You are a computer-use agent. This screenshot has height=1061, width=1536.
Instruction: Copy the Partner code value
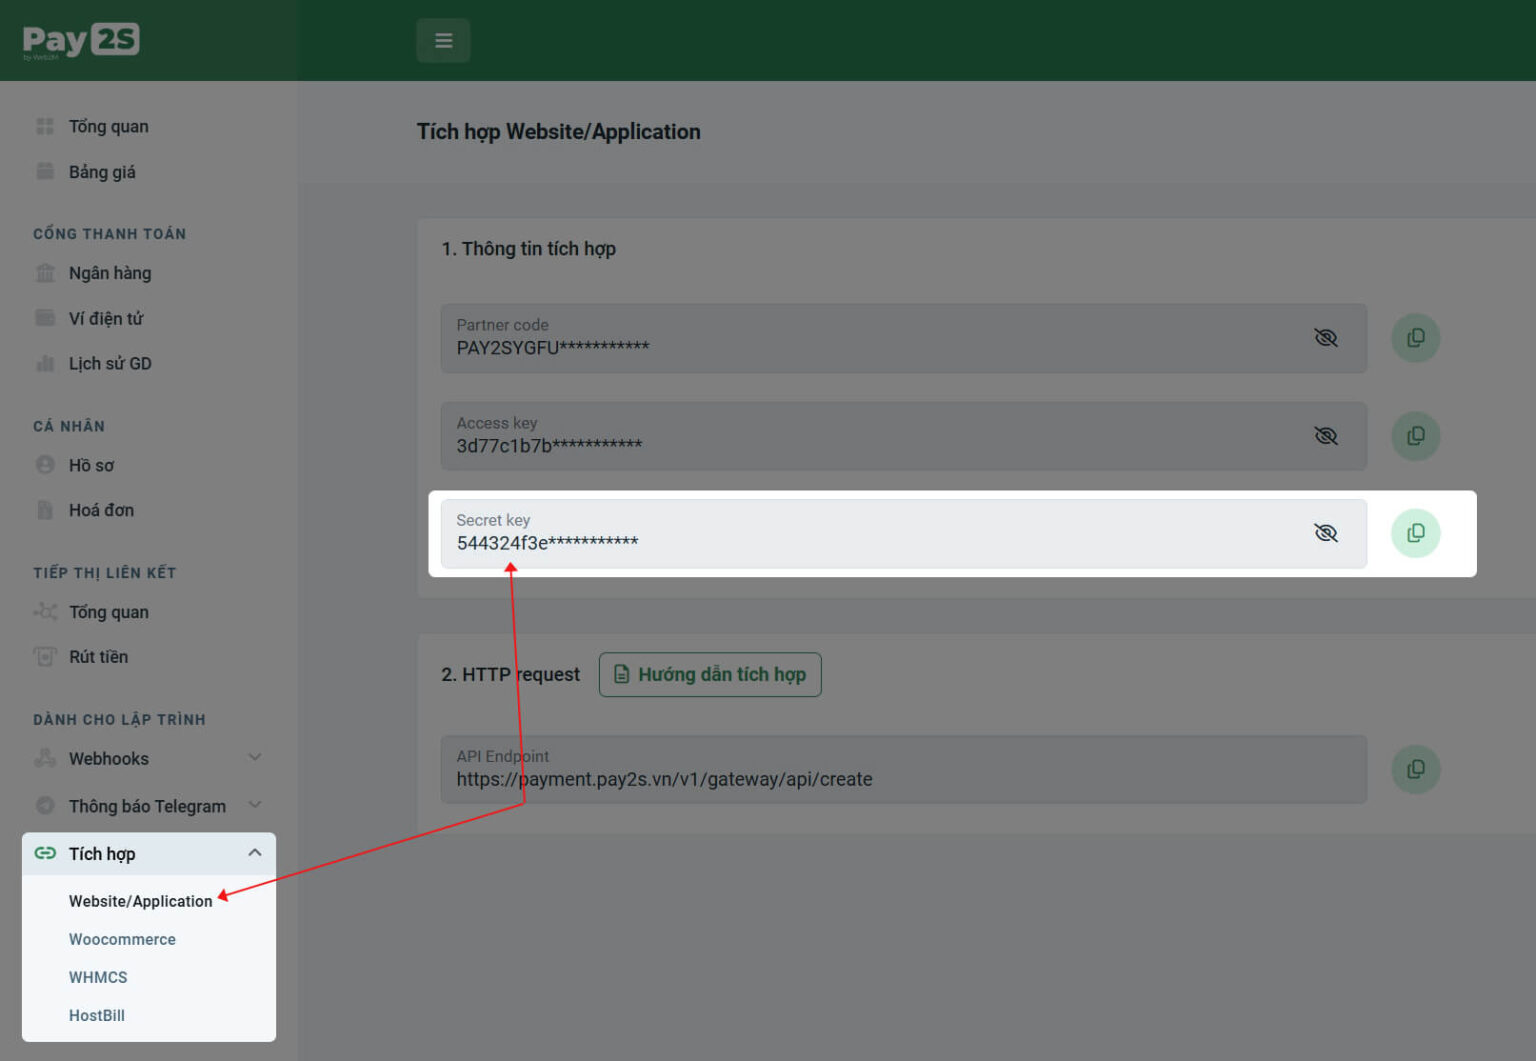pyautogui.click(x=1415, y=338)
